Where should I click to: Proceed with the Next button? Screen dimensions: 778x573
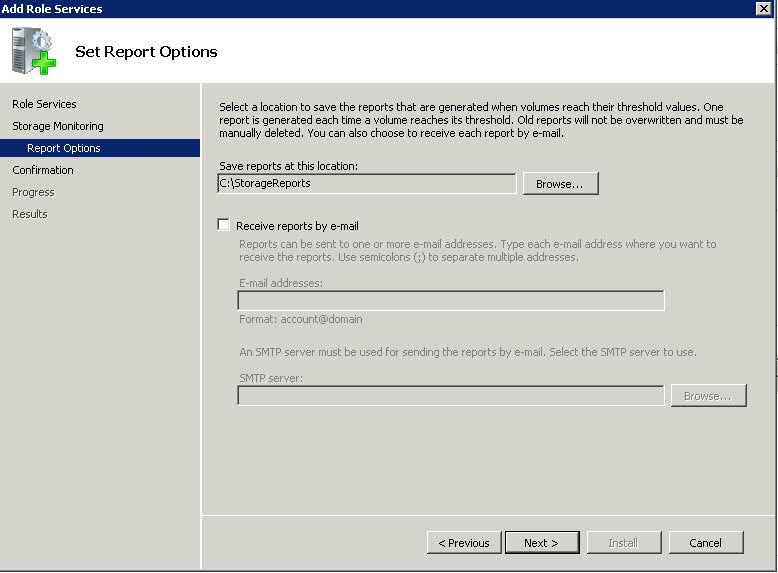pyautogui.click(x=542, y=543)
